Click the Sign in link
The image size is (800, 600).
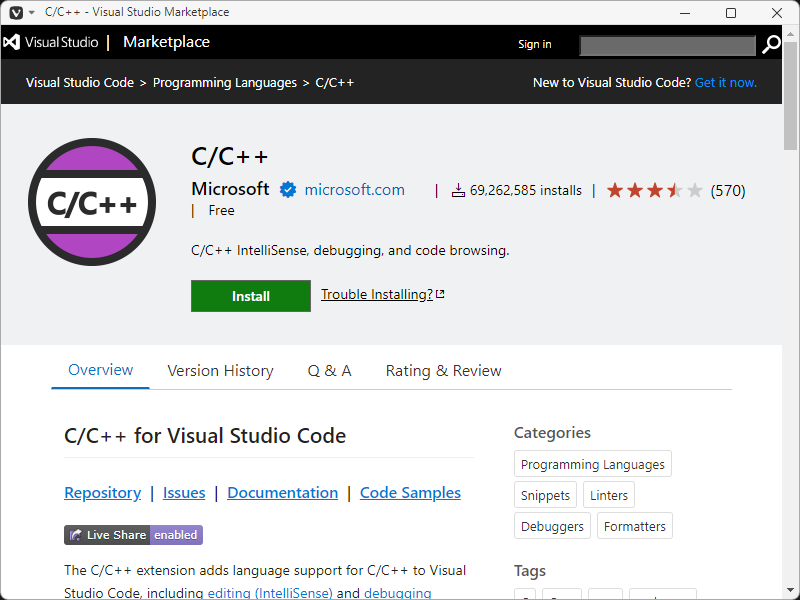534,44
